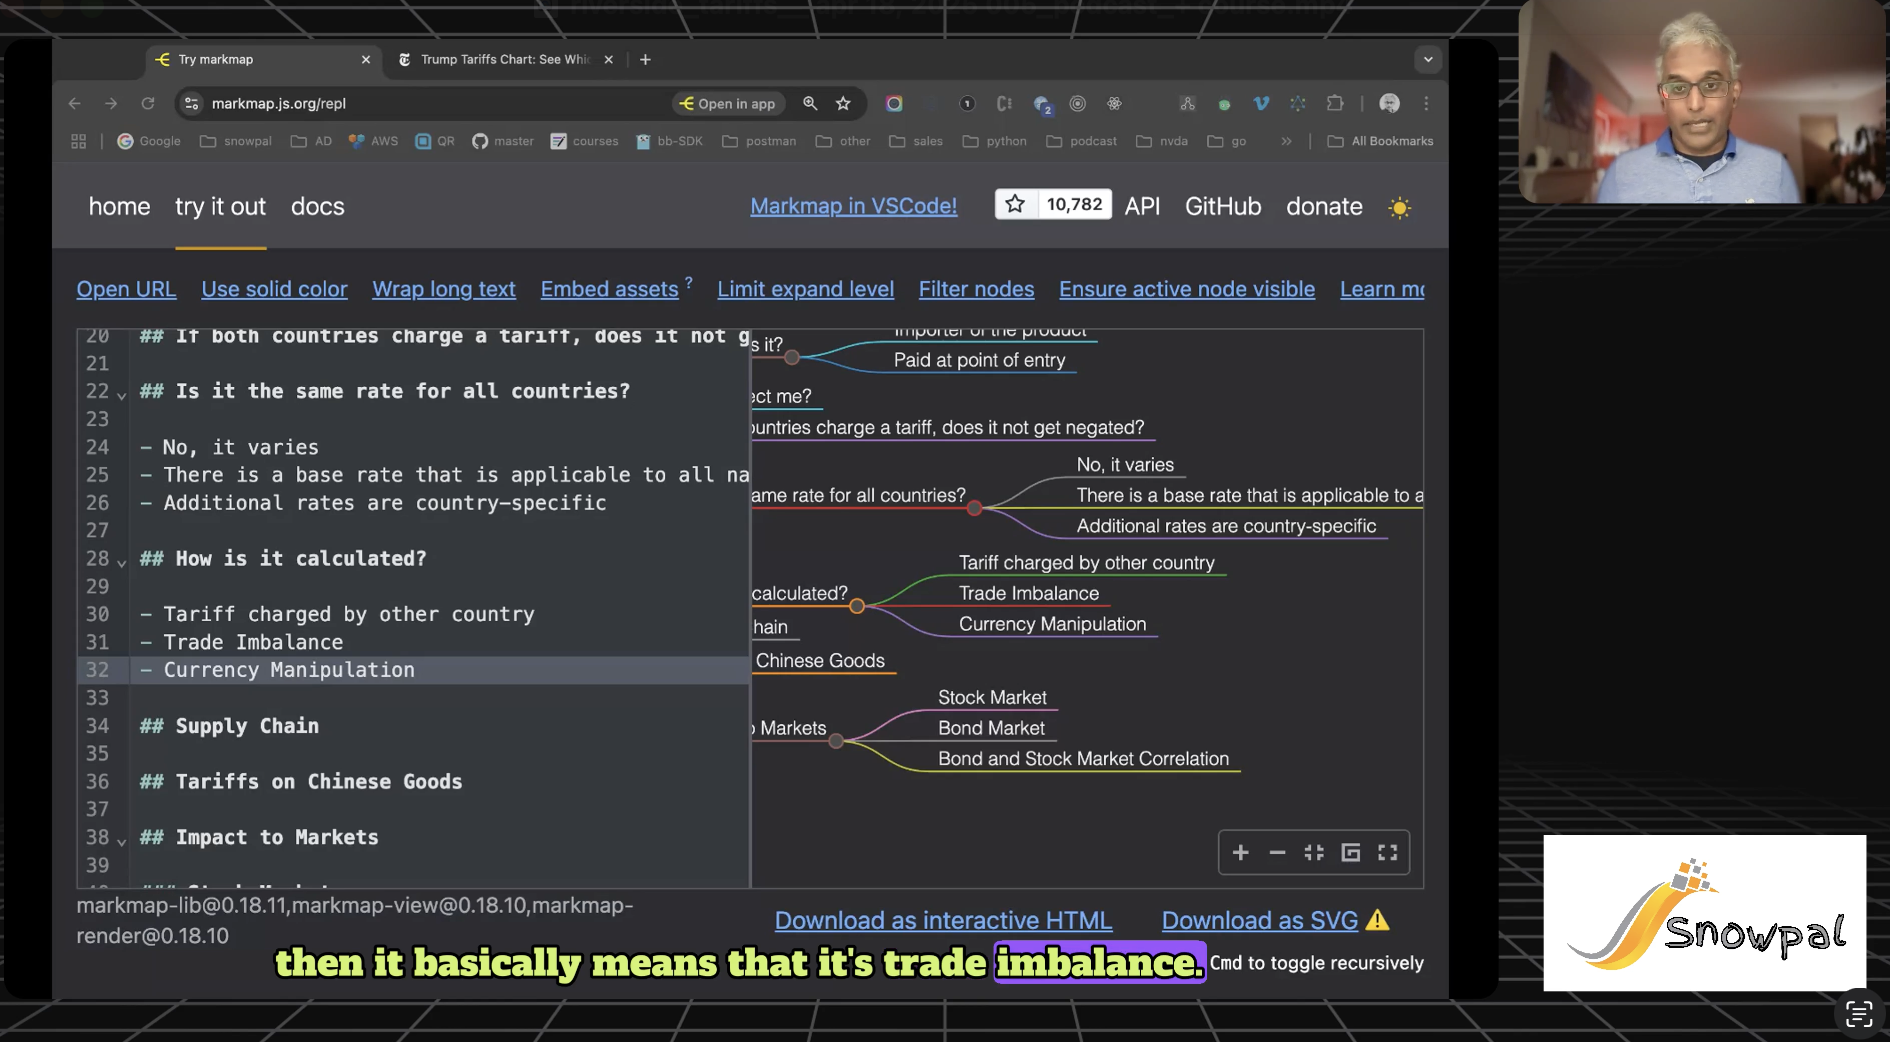Click the screen capture icon at bottom right
This screenshot has height=1042, width=1890.
point(1858,1013)
